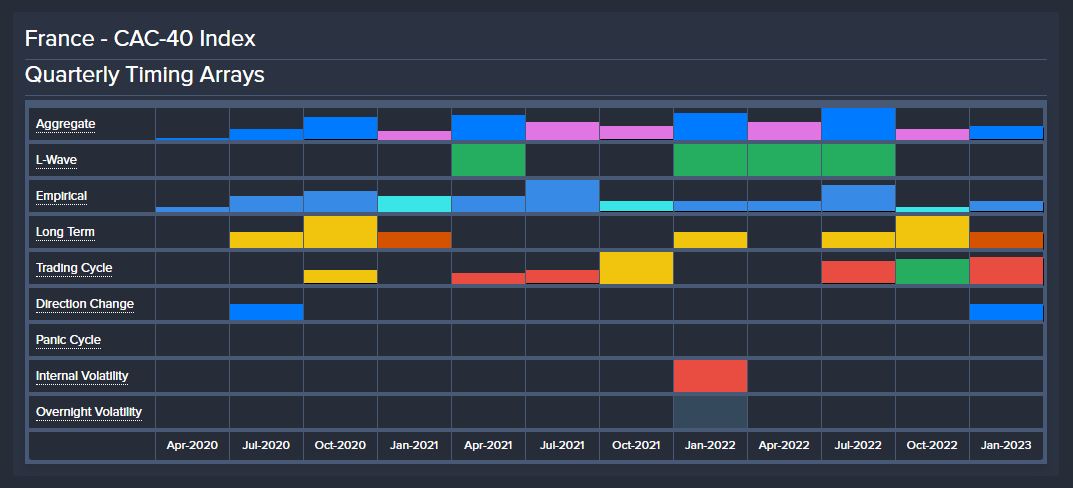Image resolution: width=1073 pixels, height=488 pixels.
Task: Click the blue Aggregate bar in Apr-2021
Action: 489,127
